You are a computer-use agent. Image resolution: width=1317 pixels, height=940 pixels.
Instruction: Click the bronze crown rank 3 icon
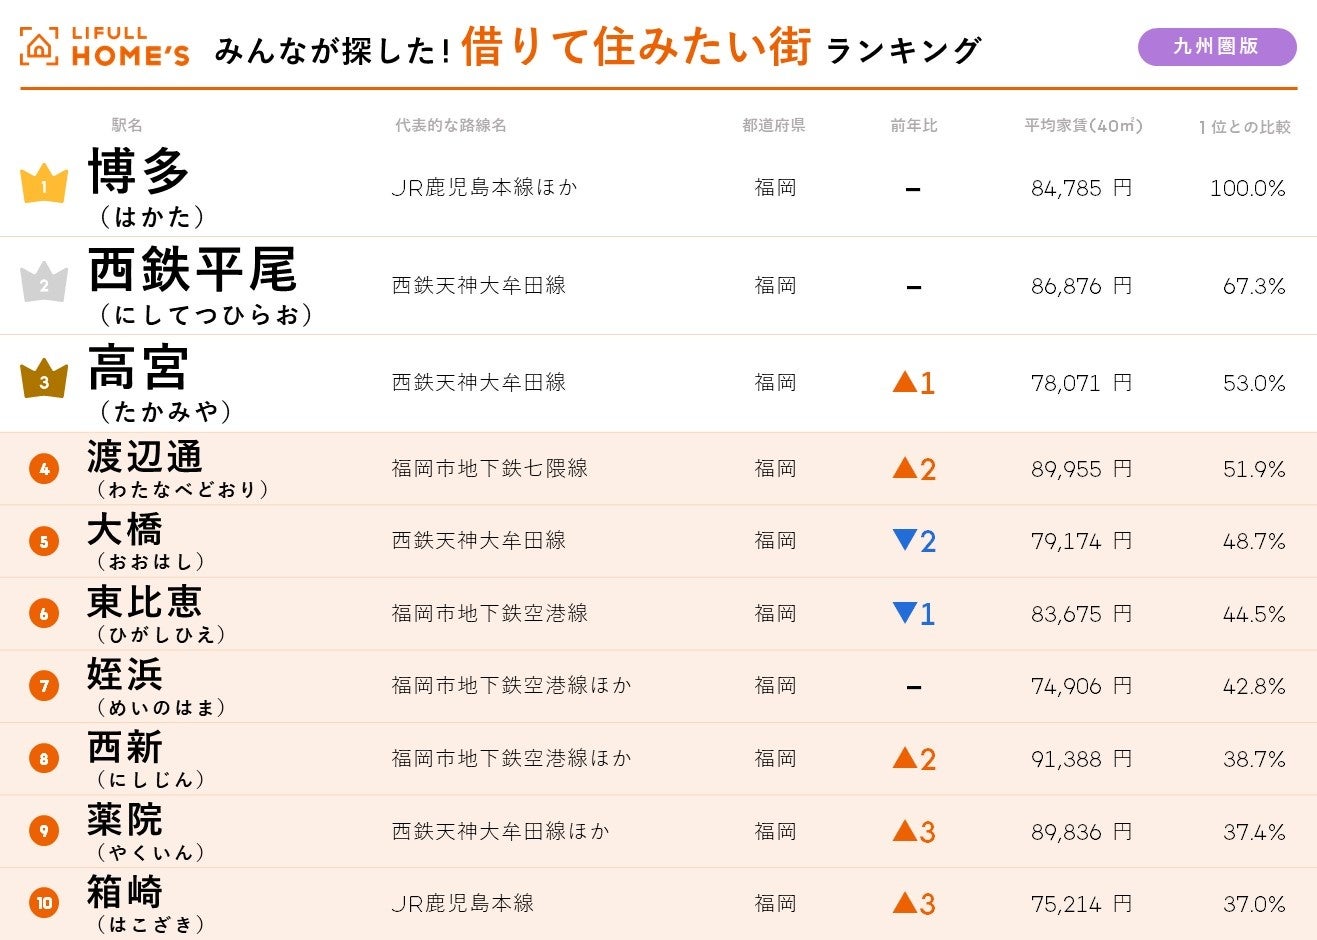click(x=44, y=380)
